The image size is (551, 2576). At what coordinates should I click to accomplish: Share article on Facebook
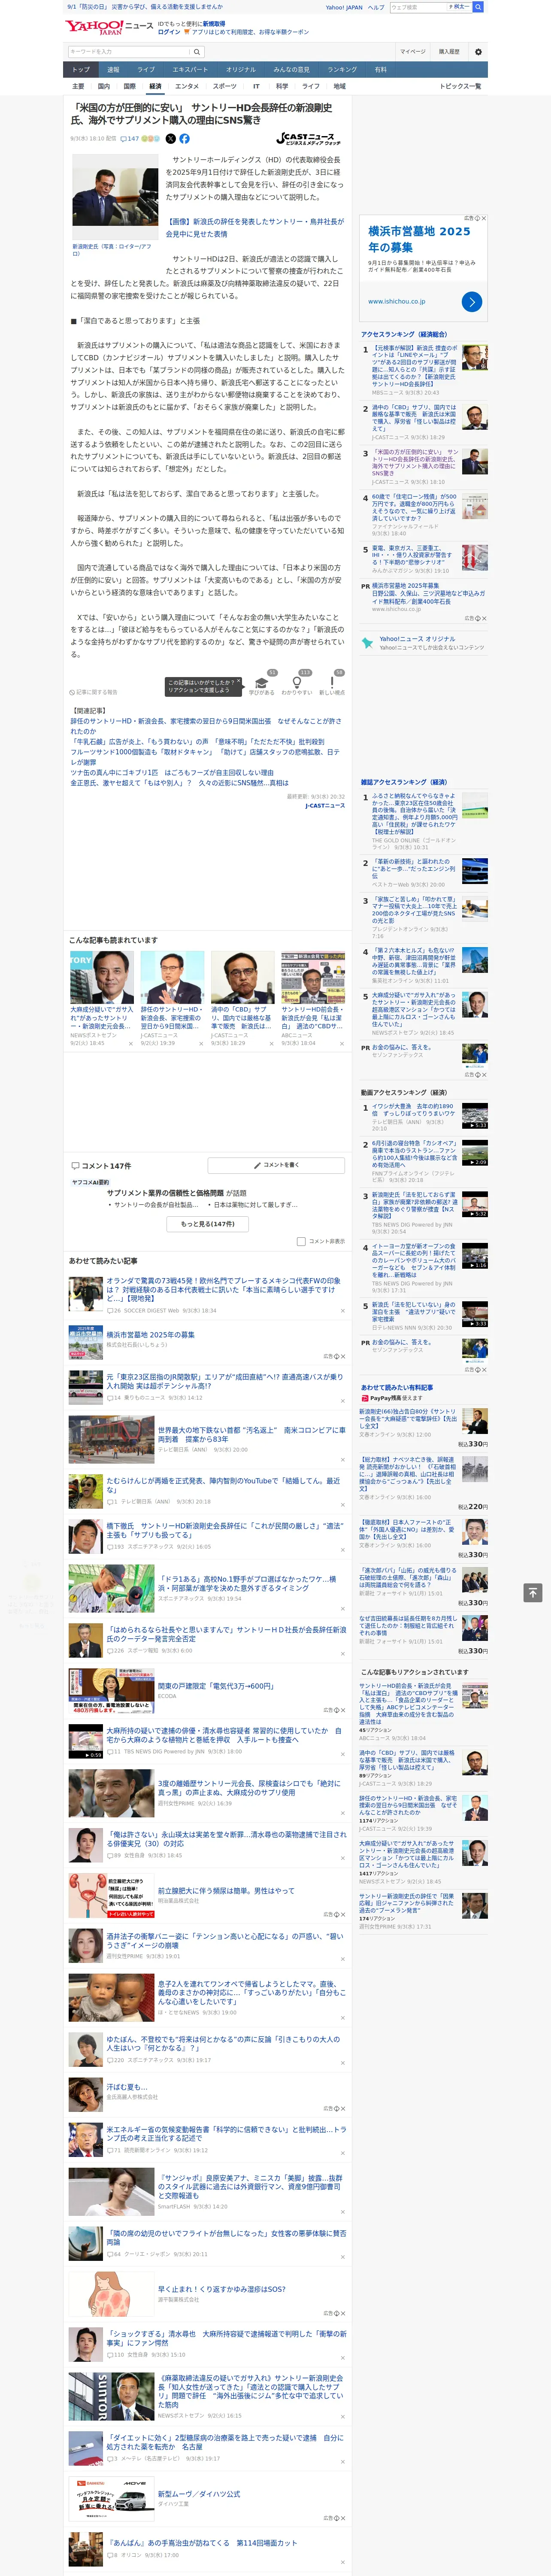tap(184, 139)
